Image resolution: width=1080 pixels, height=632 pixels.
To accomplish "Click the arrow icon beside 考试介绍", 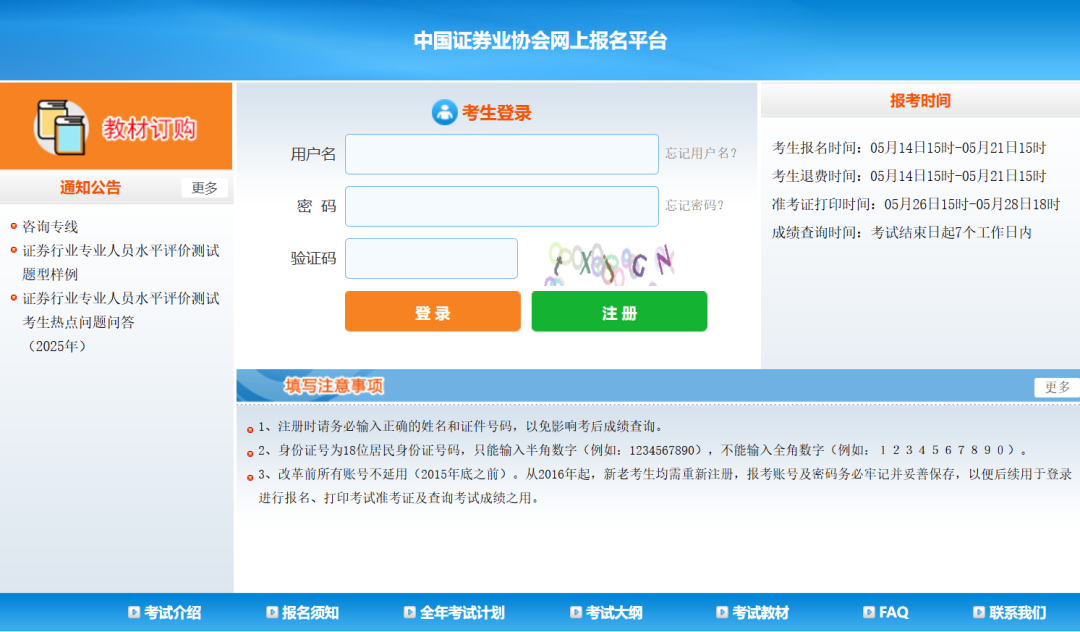I will 134,612.
